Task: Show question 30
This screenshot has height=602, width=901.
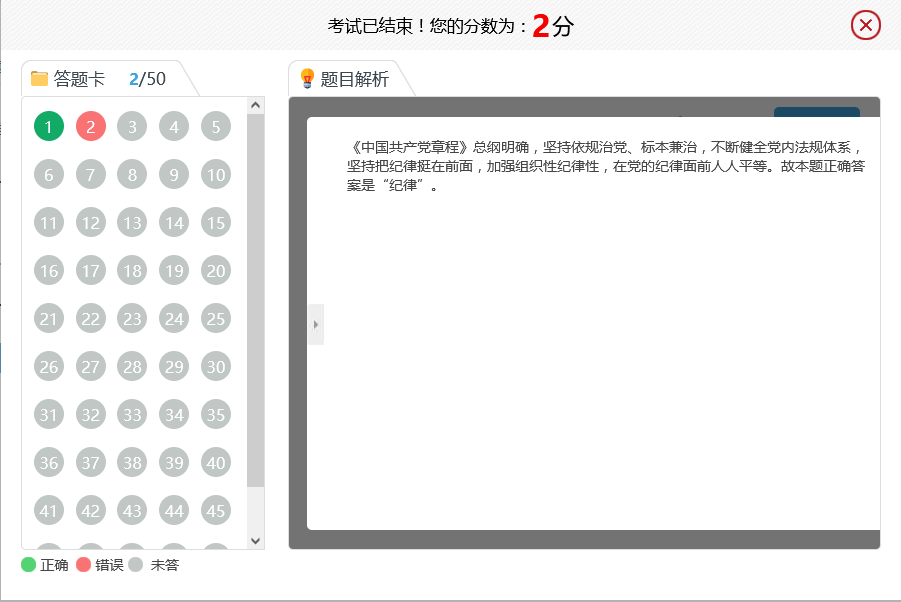Action: 216,366
